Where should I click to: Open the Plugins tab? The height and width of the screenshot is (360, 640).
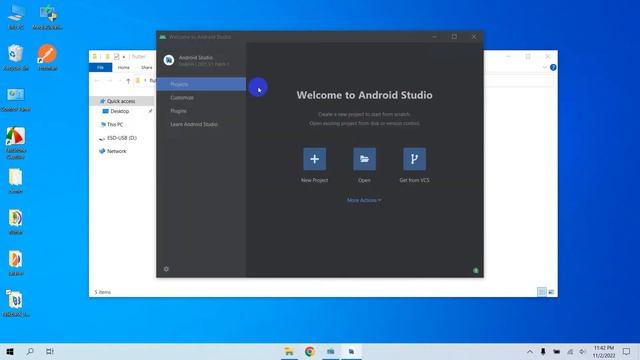pos(178,111)
